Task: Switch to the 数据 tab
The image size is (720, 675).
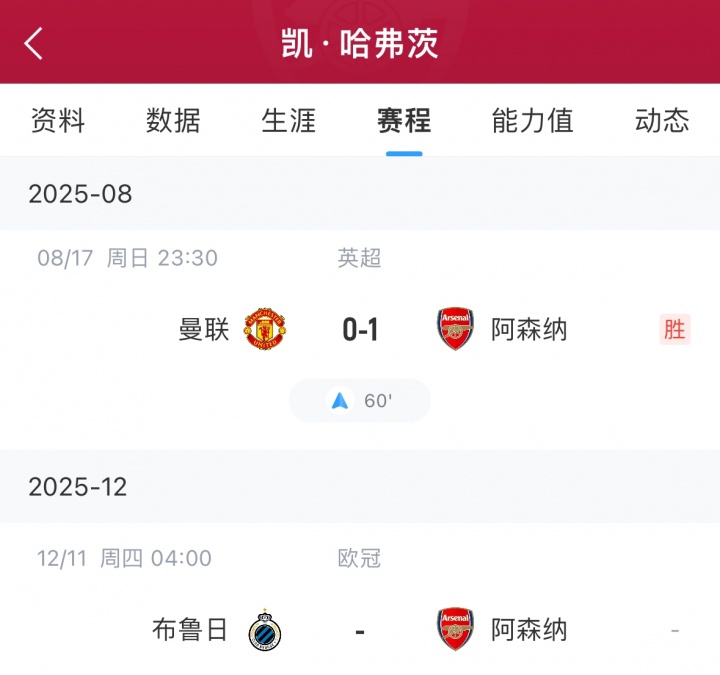Action: coord(173,121)
